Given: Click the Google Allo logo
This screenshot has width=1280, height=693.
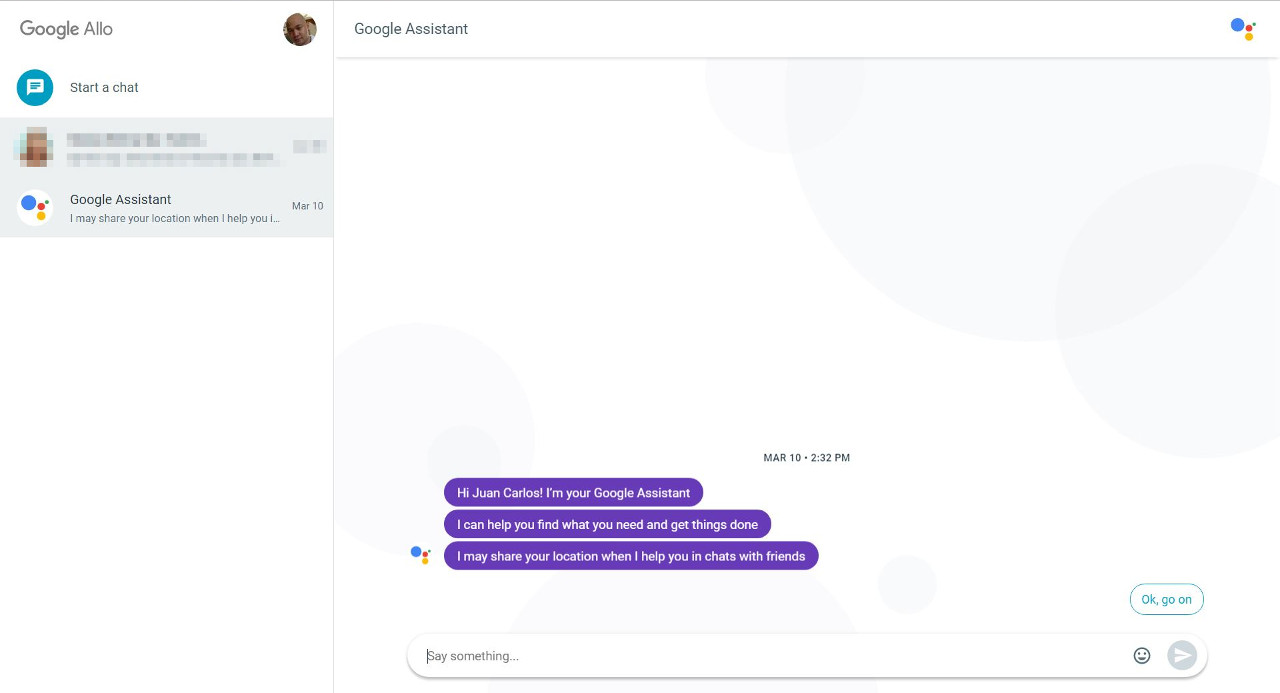Looking at the screenshot, I should (x=66, y=29).
